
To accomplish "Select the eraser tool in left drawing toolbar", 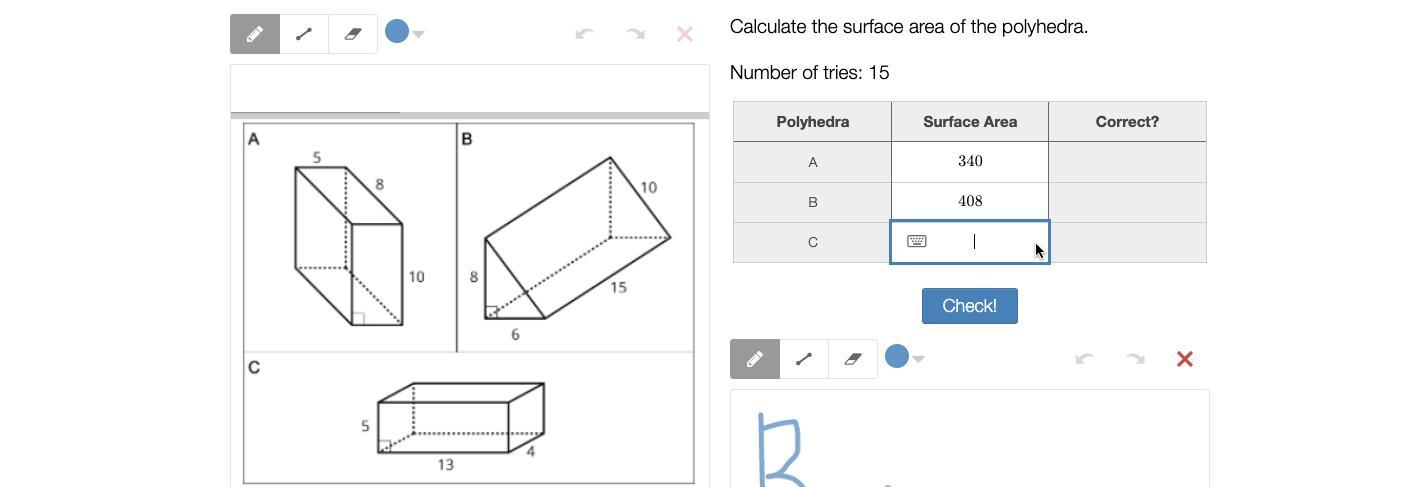I will click(353, 34).
